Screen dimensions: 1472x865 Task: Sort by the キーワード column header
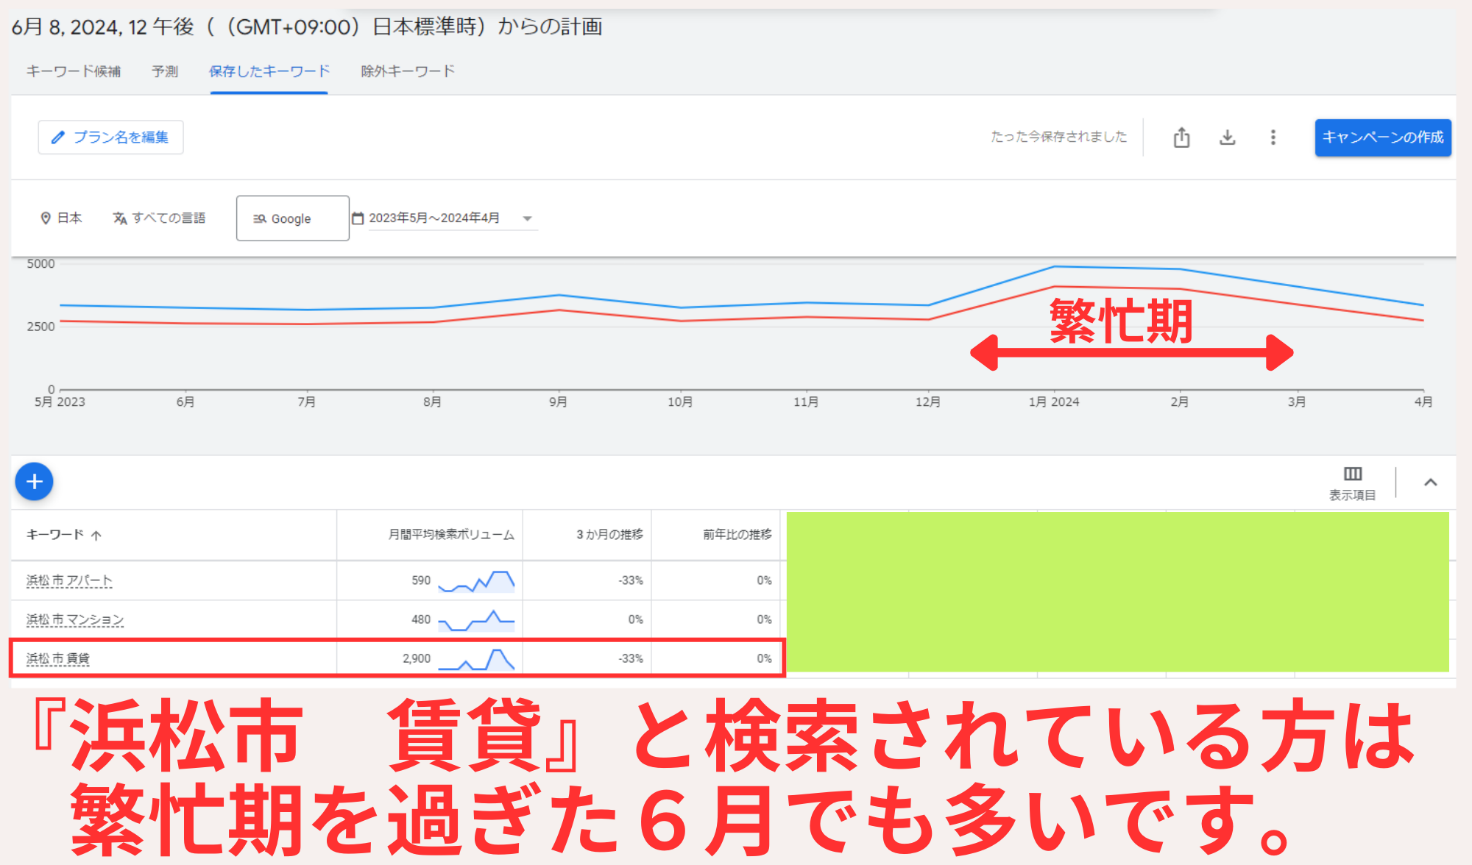[64, 535]
